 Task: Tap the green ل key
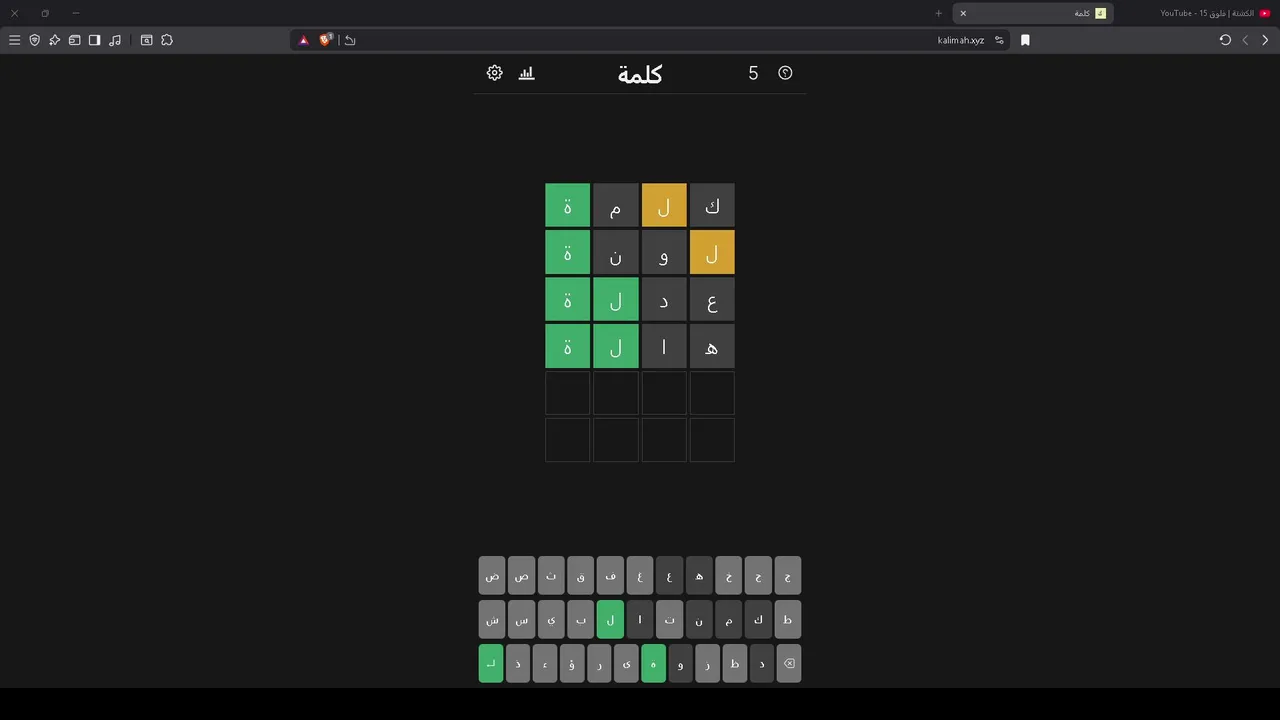(610, 619)
